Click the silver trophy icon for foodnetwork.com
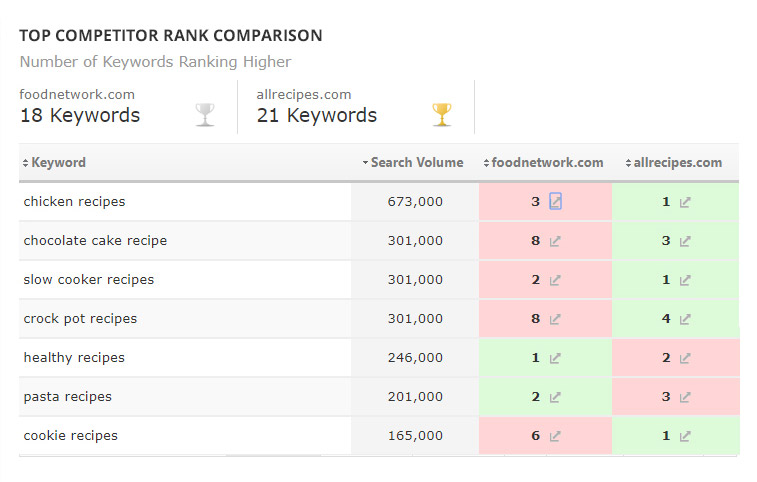The width and height of the screenshot is (757, 482). [x=205, y=114]
